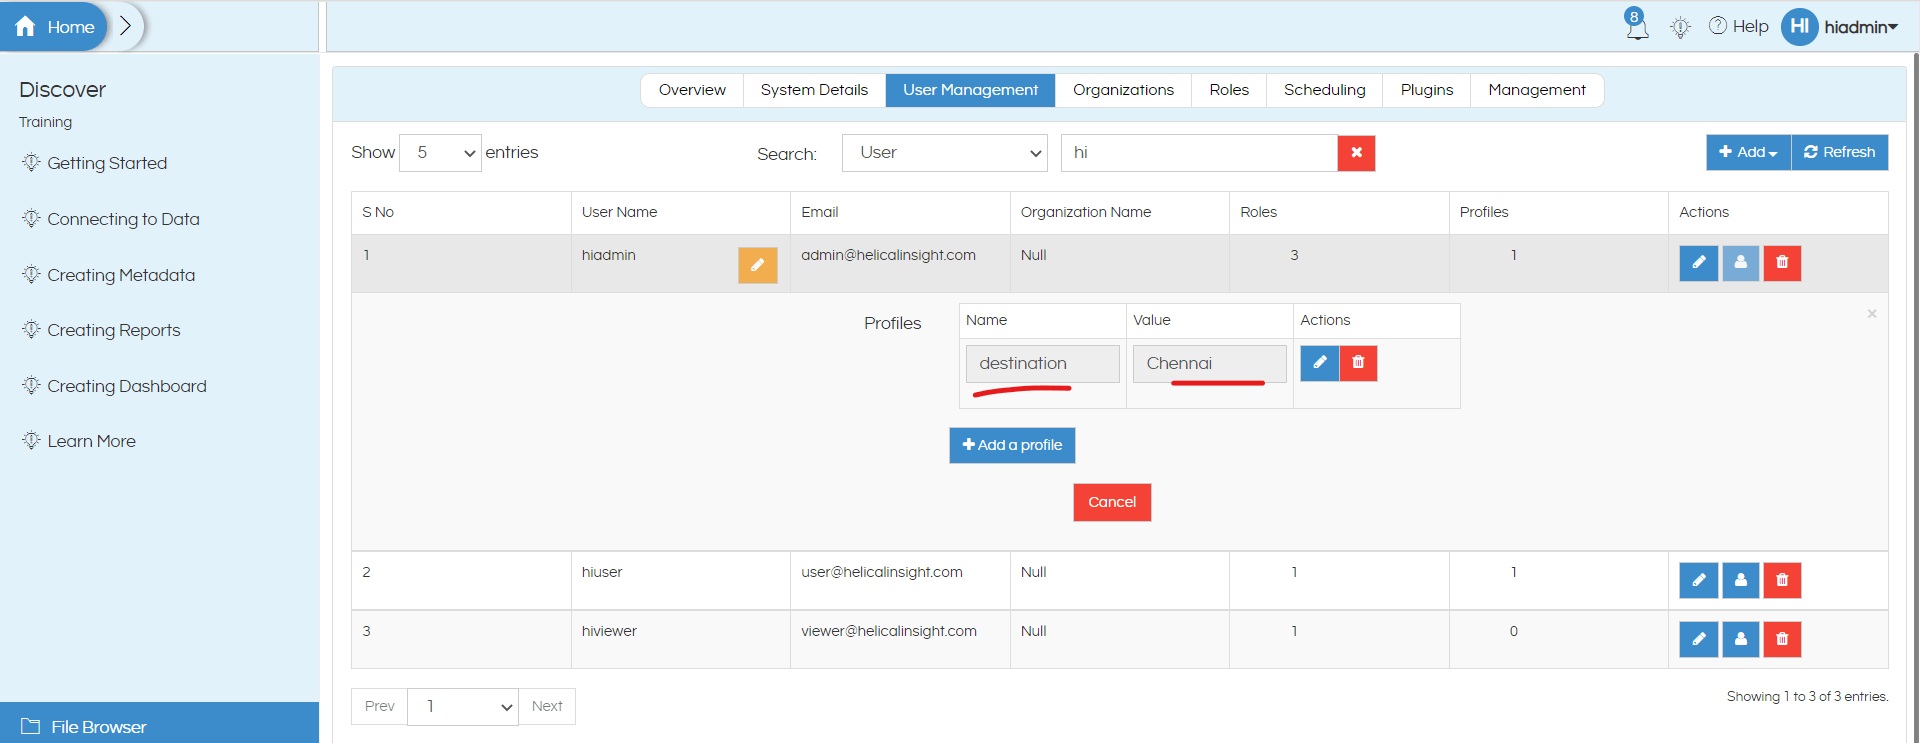Open the profile icon for hiuser row
Viewport: 1920px width, 743px height.
[x=1741, y=580]
